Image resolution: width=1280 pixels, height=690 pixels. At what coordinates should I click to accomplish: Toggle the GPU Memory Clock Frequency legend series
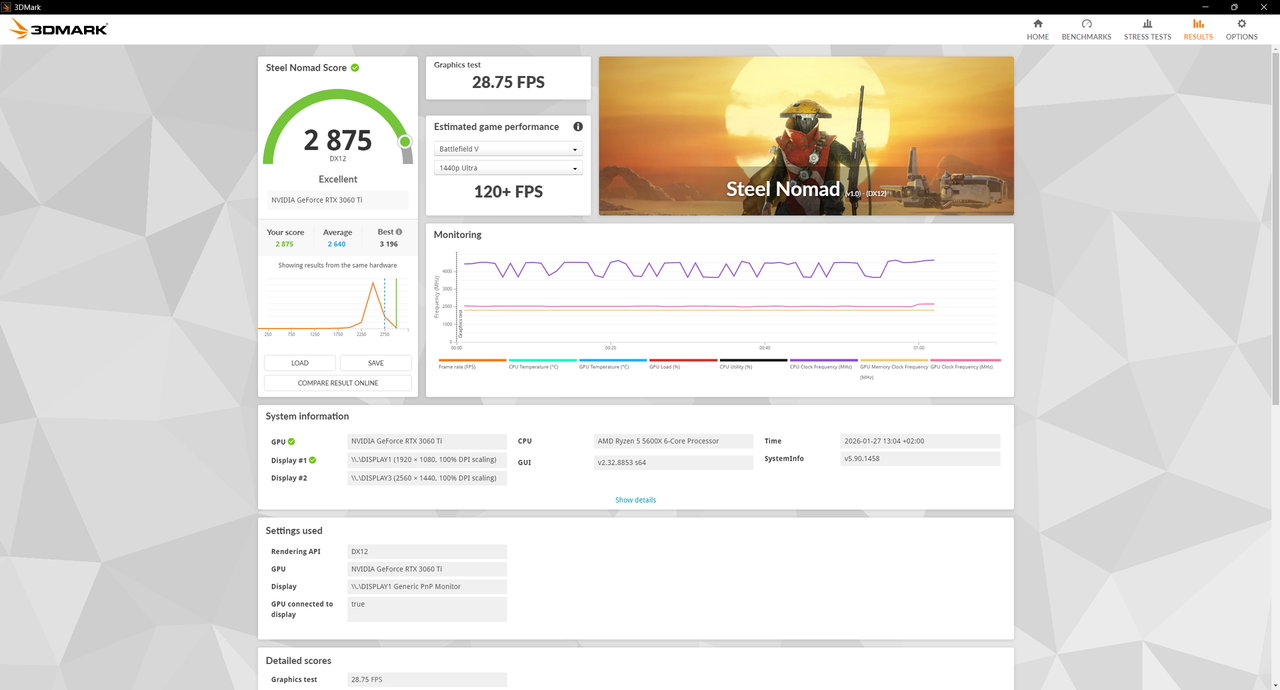click(x=894, y=368)
